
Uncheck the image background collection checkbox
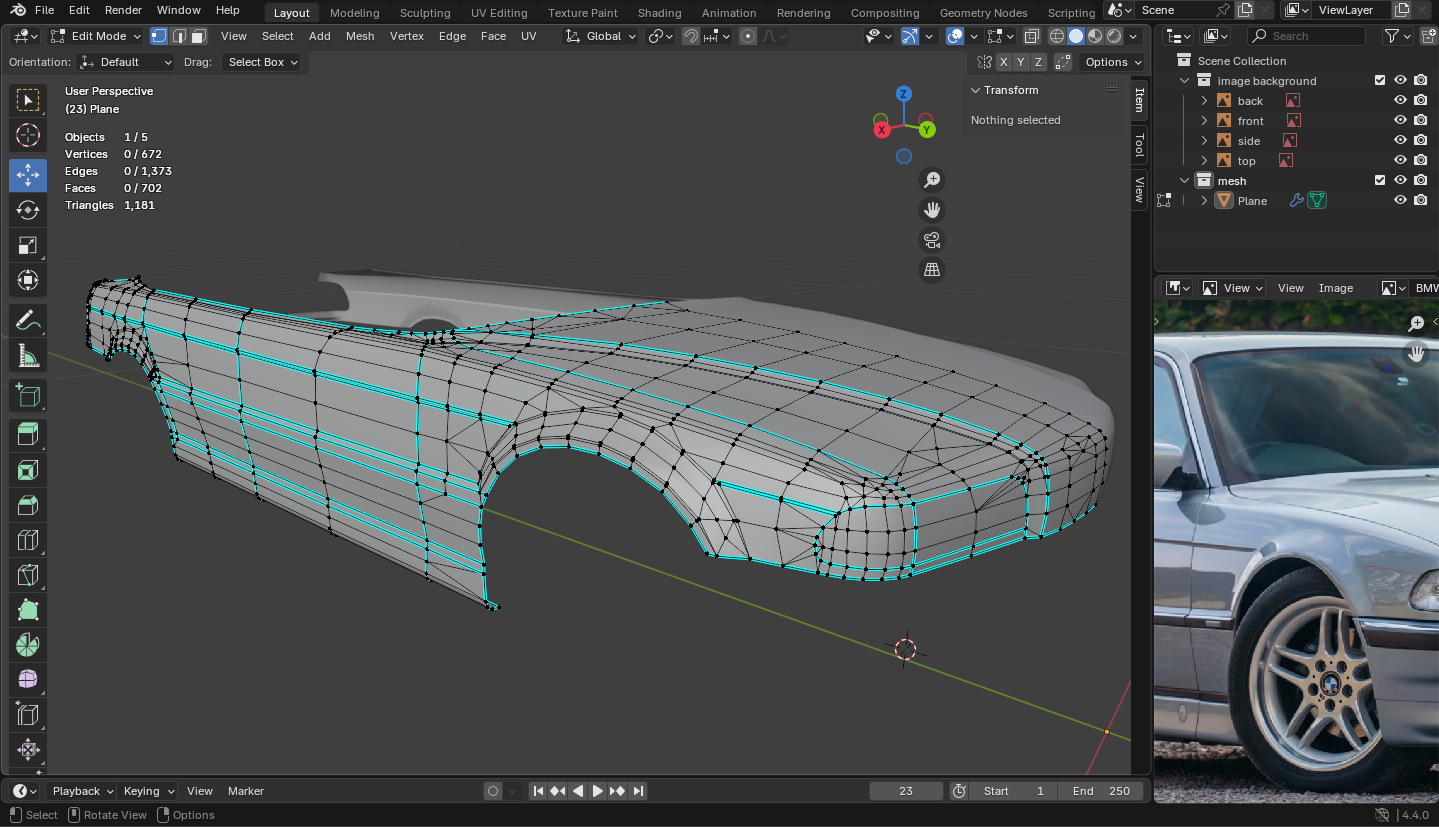1380,81
